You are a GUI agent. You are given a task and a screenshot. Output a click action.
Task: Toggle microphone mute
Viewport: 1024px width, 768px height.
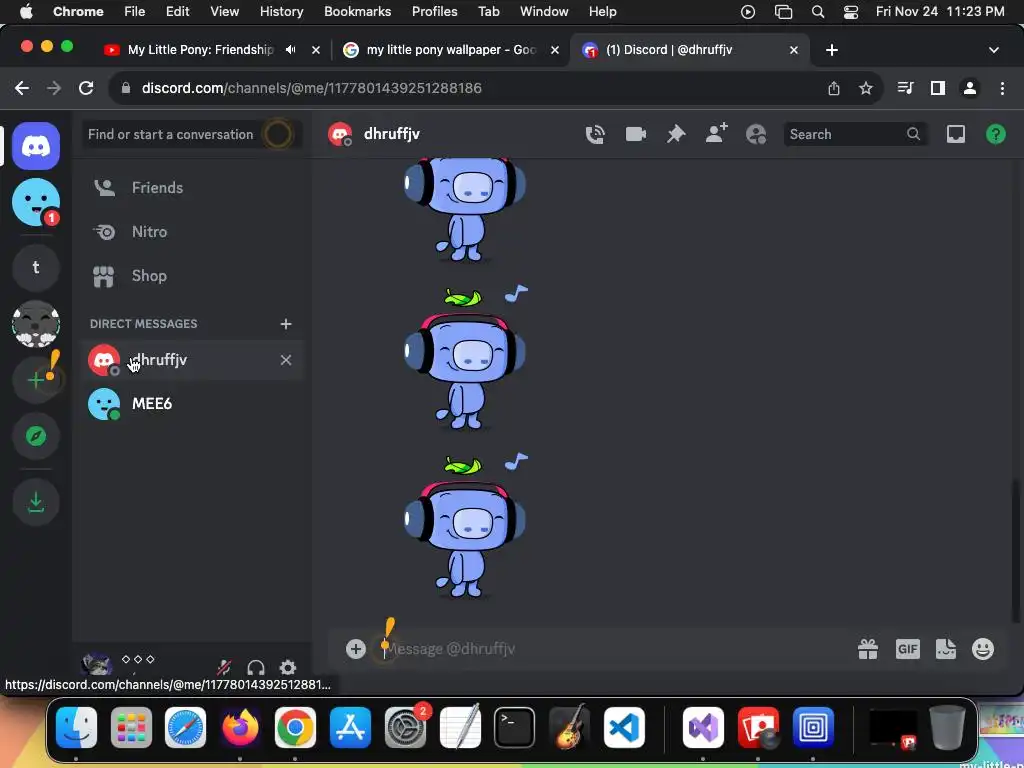click(x=224, y=667)
